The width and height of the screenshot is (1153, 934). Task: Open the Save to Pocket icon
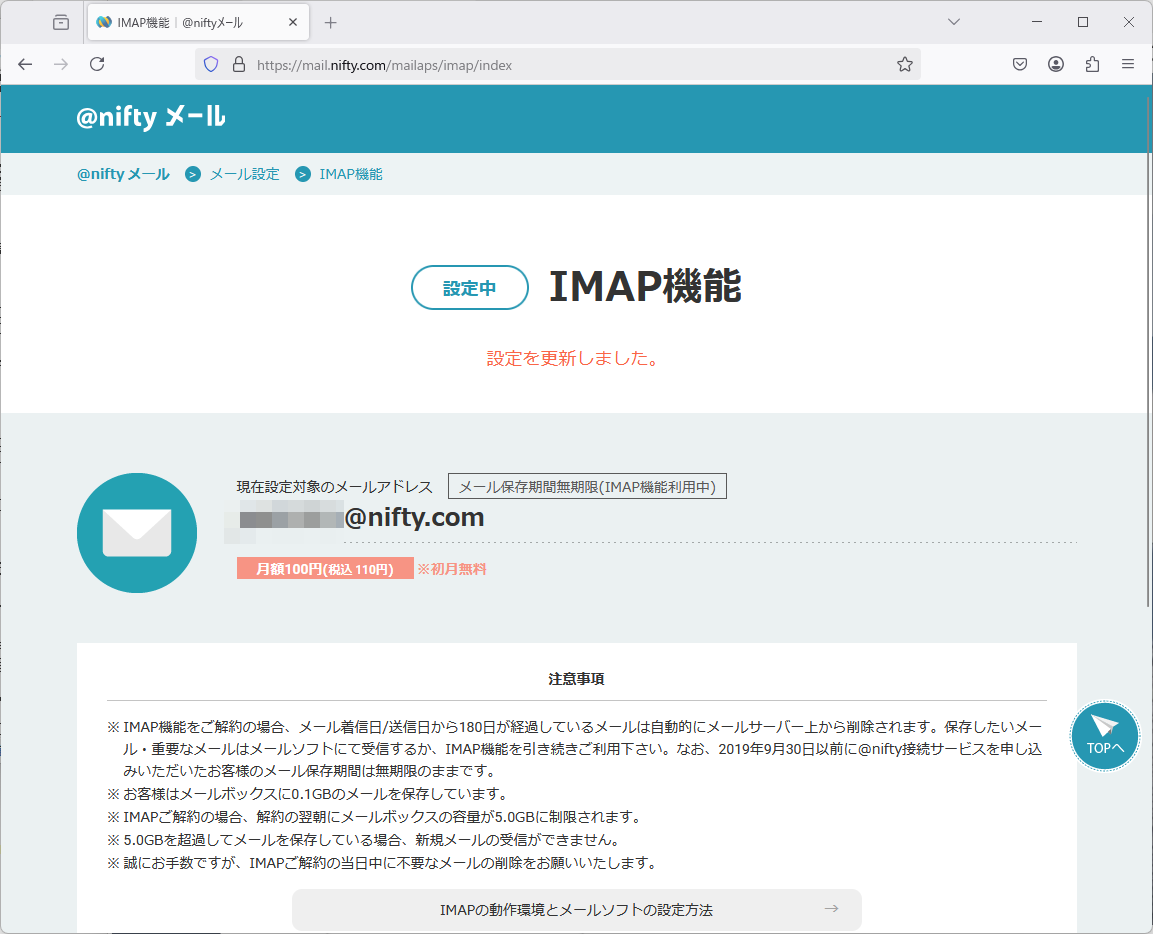1020,64
